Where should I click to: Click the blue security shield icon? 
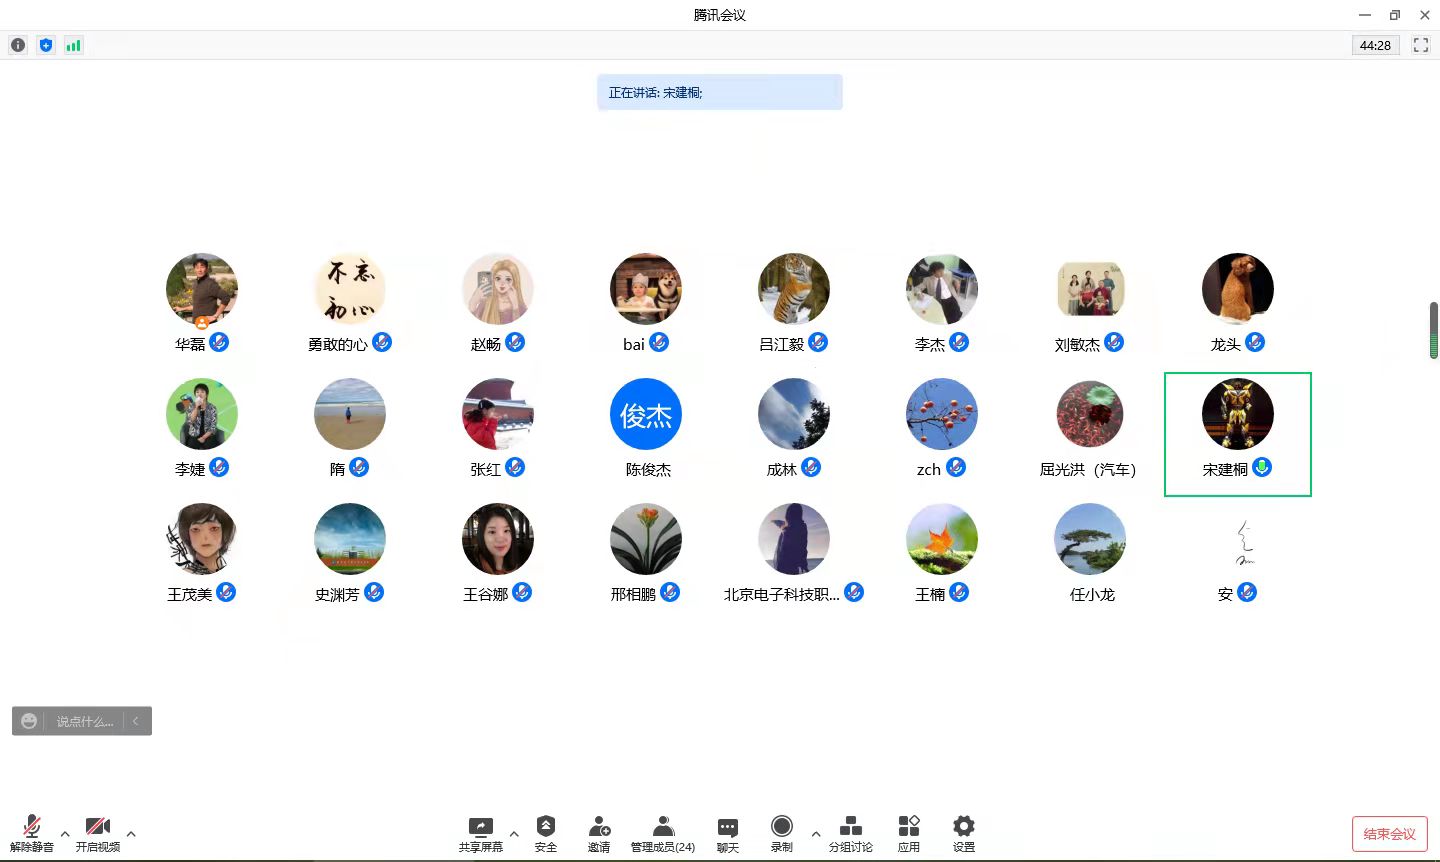pyautogui.click(x=45, y=45)
